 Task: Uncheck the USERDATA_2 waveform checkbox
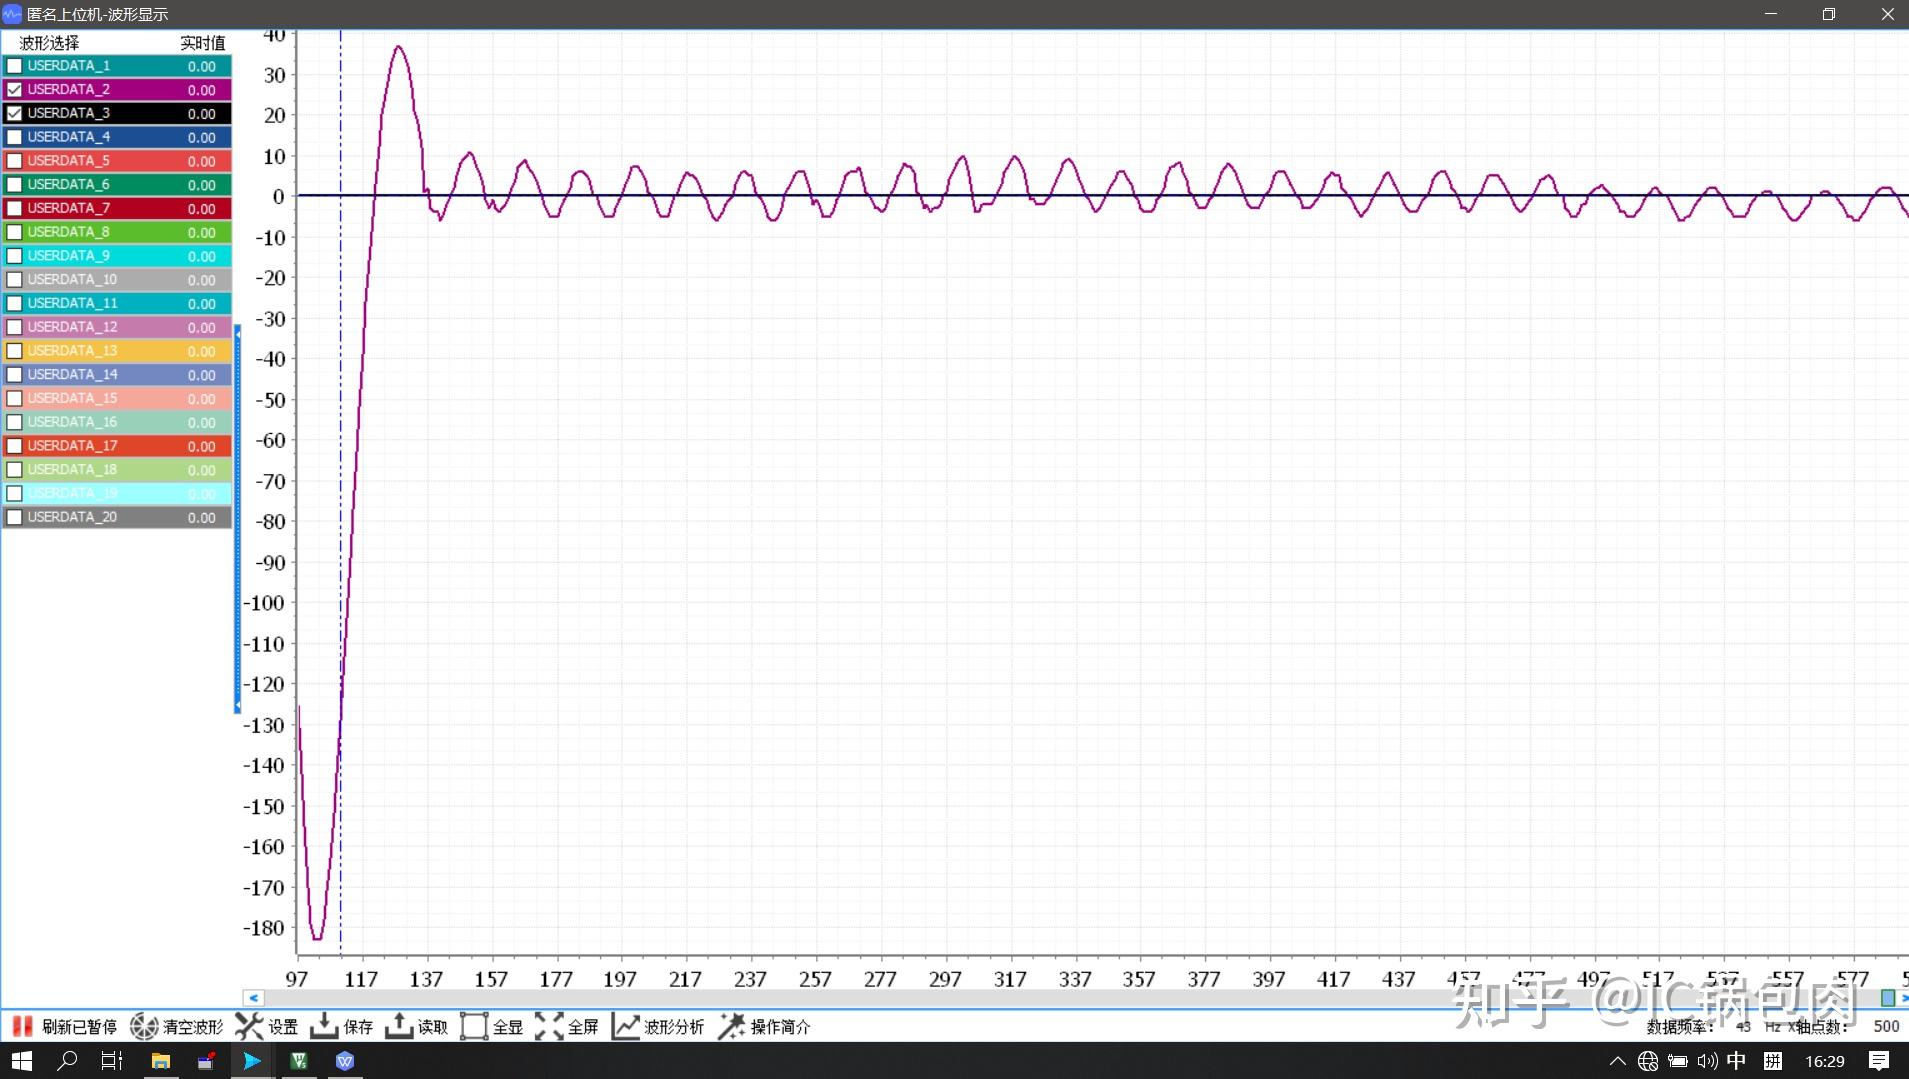(x=14, y=90)
